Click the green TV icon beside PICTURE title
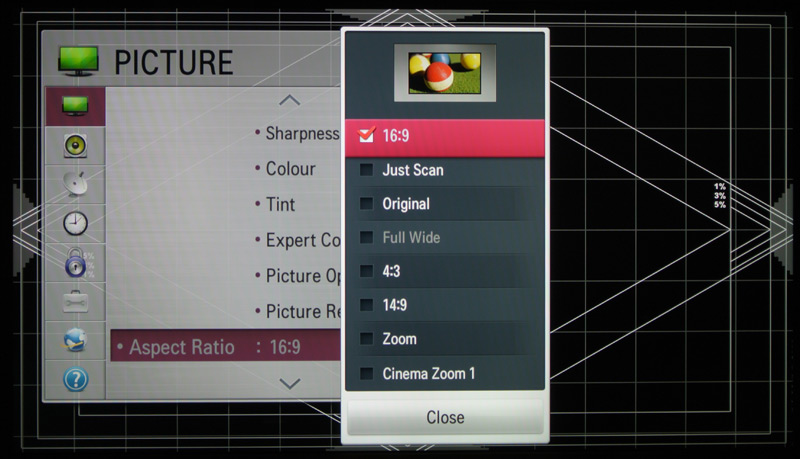This screenshot has height=459, width=800. (x=78, y=61)
